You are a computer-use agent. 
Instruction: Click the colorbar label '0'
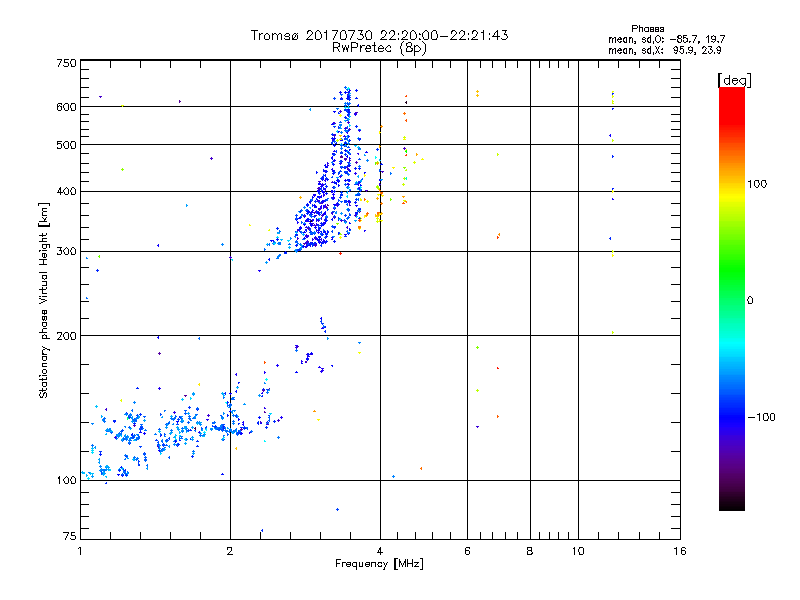[749, 301]
